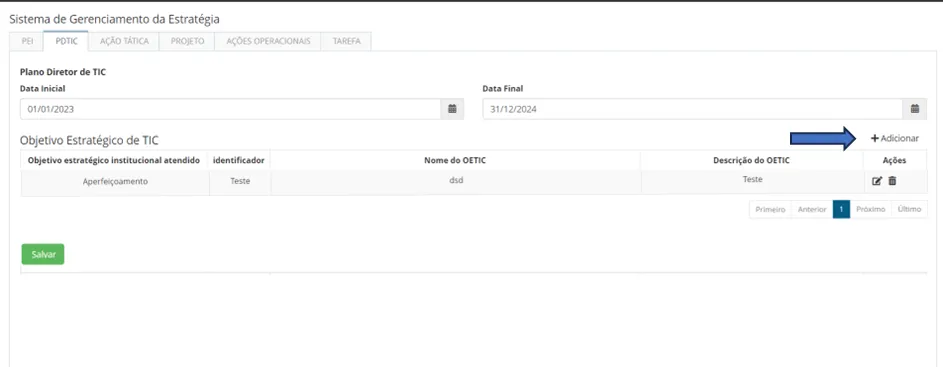Open the AÇÃO TÁTICA tab

(x=124, y=42)
